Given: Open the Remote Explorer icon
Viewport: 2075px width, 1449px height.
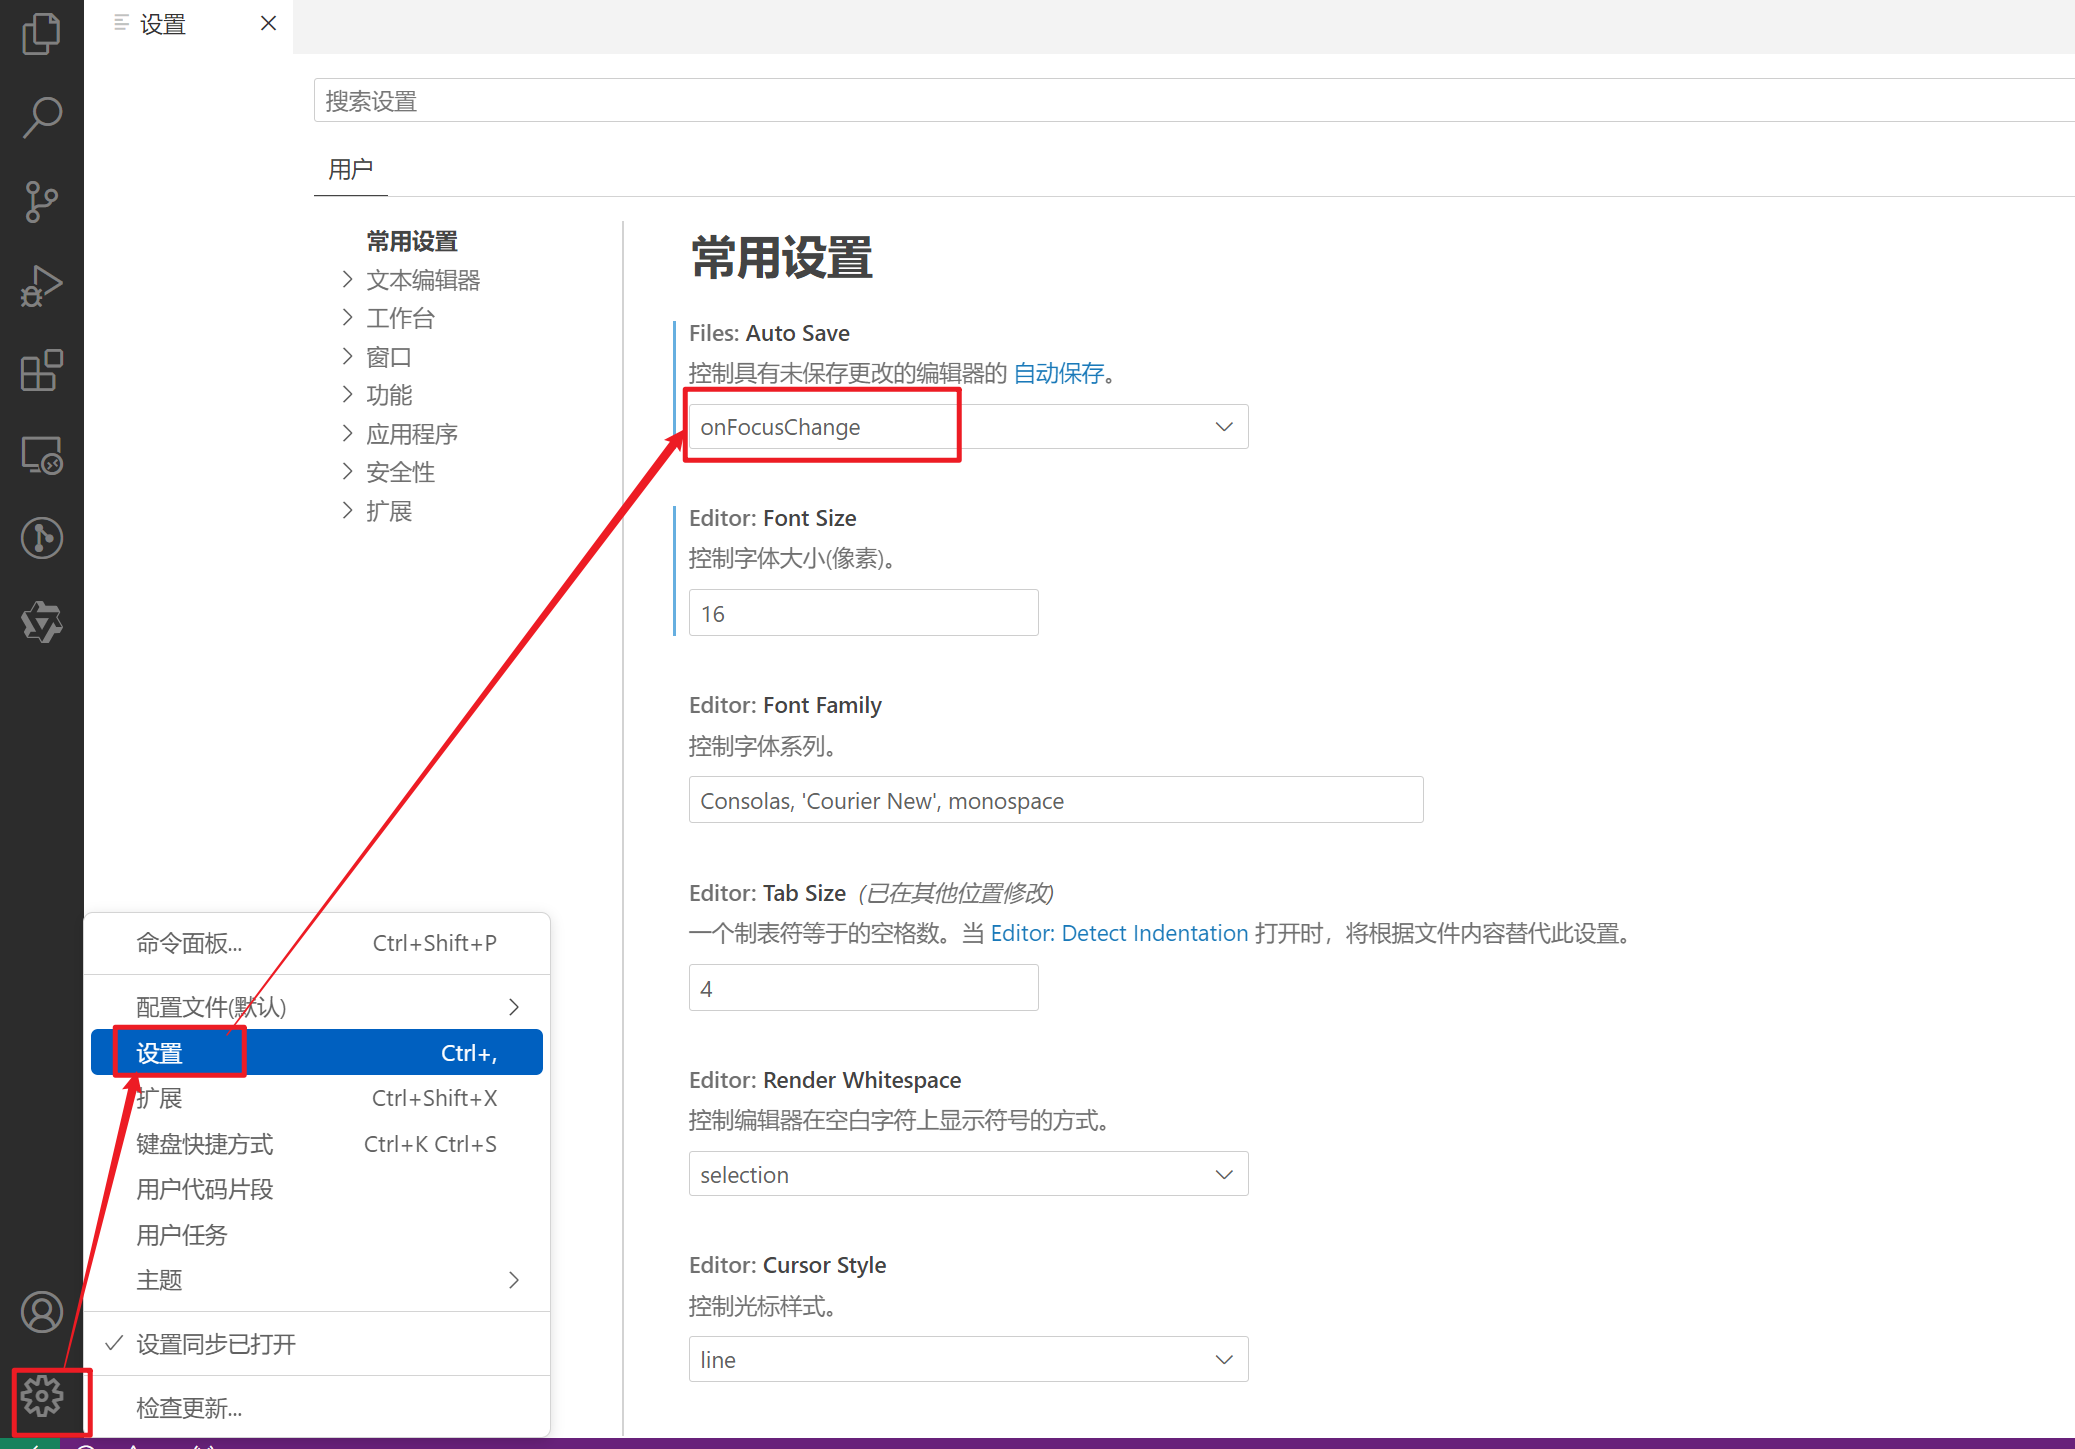Looking at the screenshot, I should pyautogui.click(x=41, y=455).
